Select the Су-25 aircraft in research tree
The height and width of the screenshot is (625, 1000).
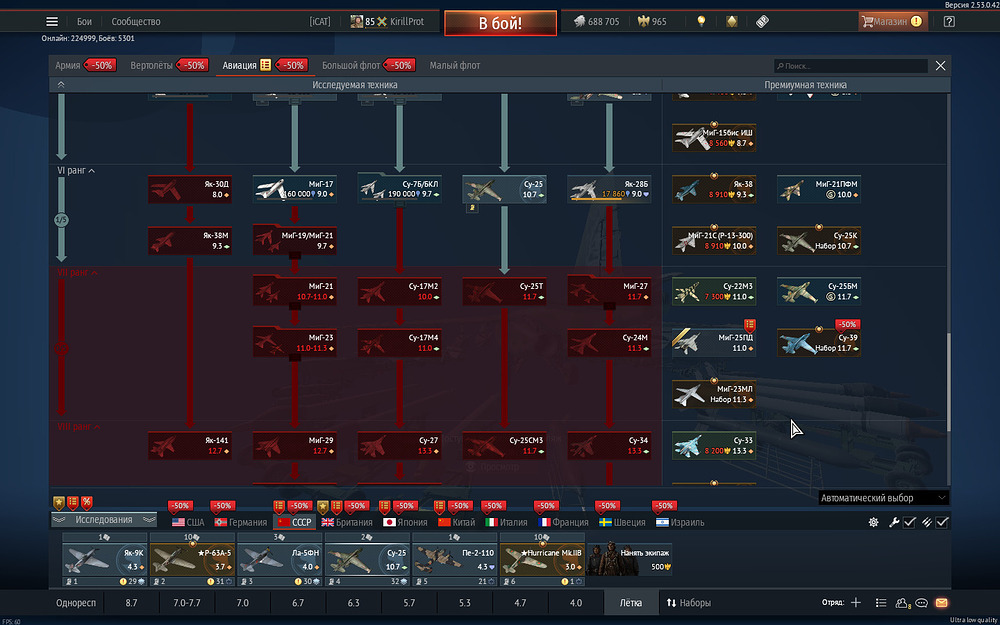(x=504, y=189)
